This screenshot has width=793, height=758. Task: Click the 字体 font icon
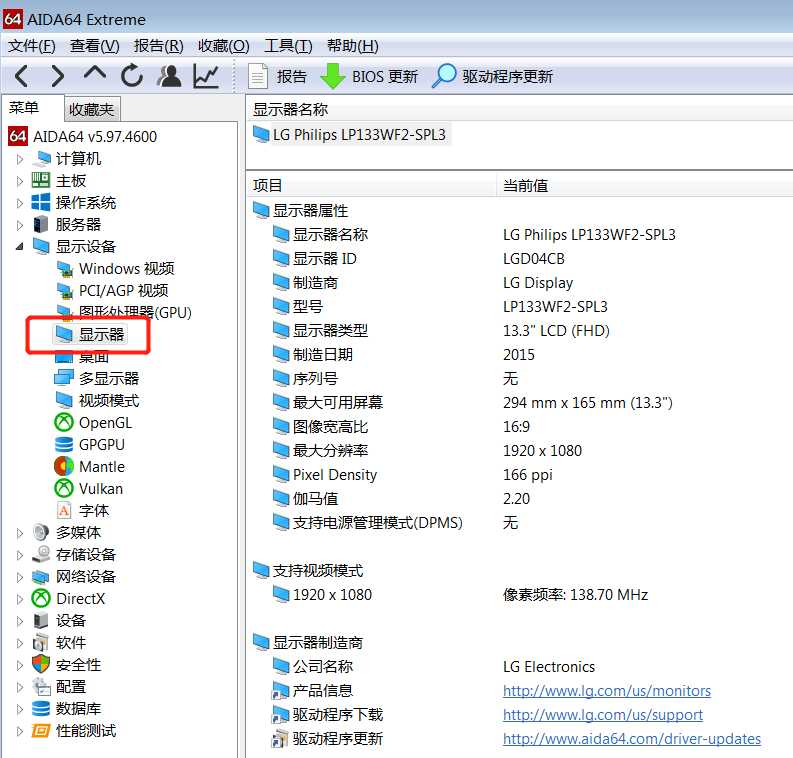(x=64, y=511)
